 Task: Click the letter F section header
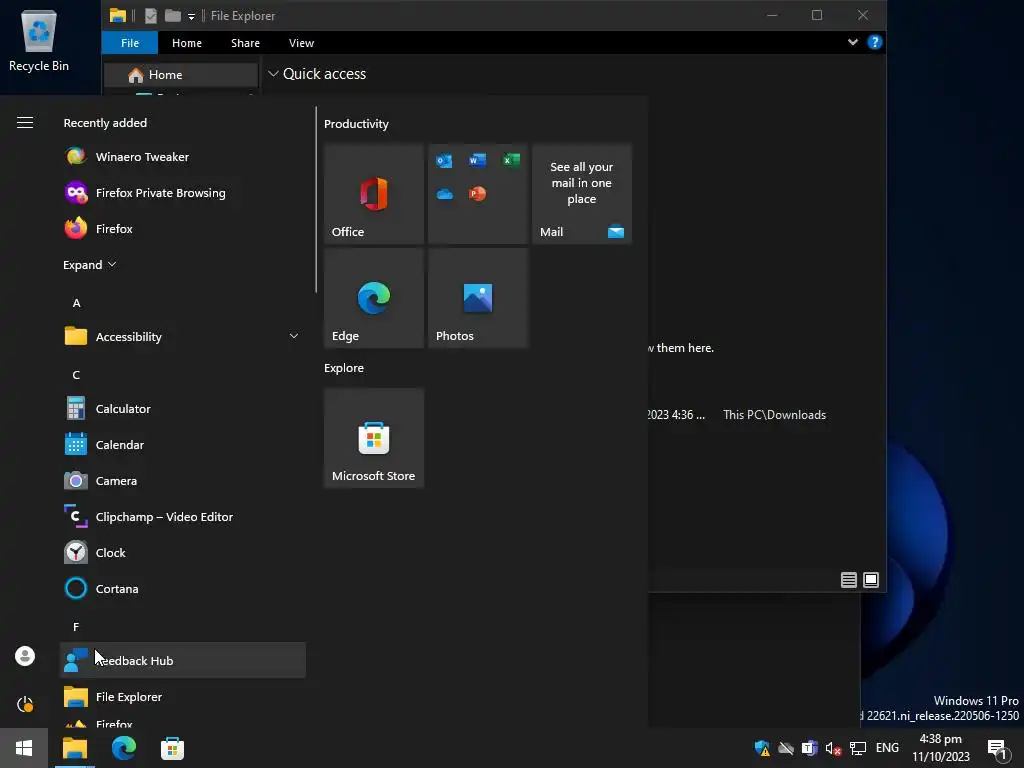pos(76,627)
